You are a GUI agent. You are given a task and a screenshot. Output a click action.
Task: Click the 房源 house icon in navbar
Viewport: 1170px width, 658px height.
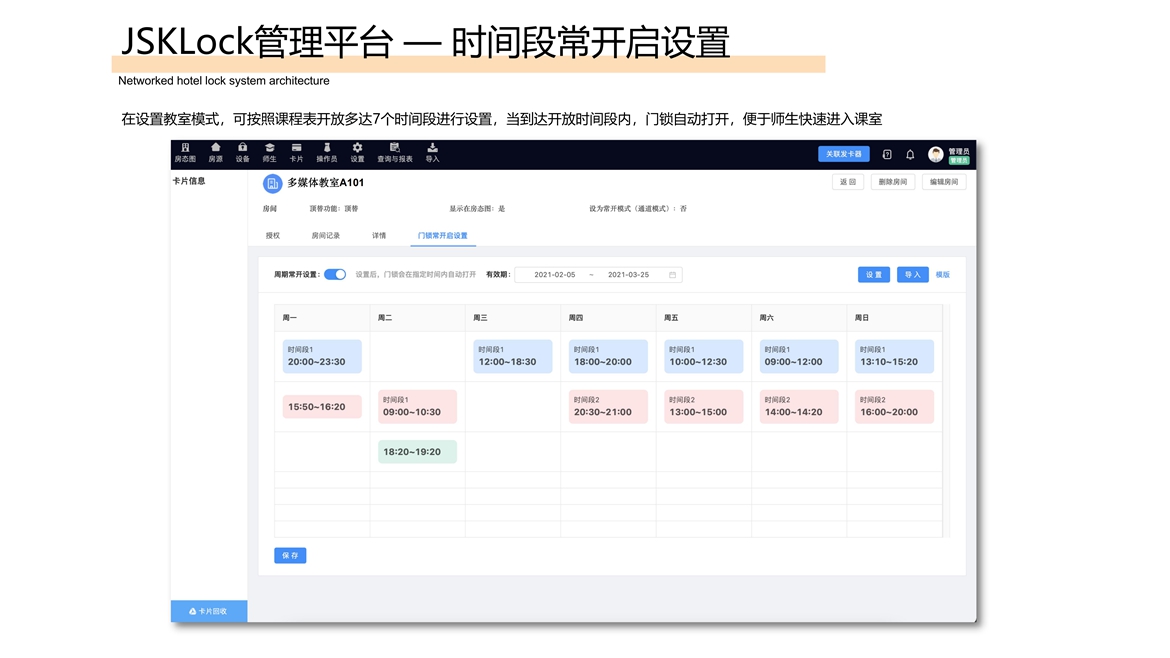(x=215, y=148)
